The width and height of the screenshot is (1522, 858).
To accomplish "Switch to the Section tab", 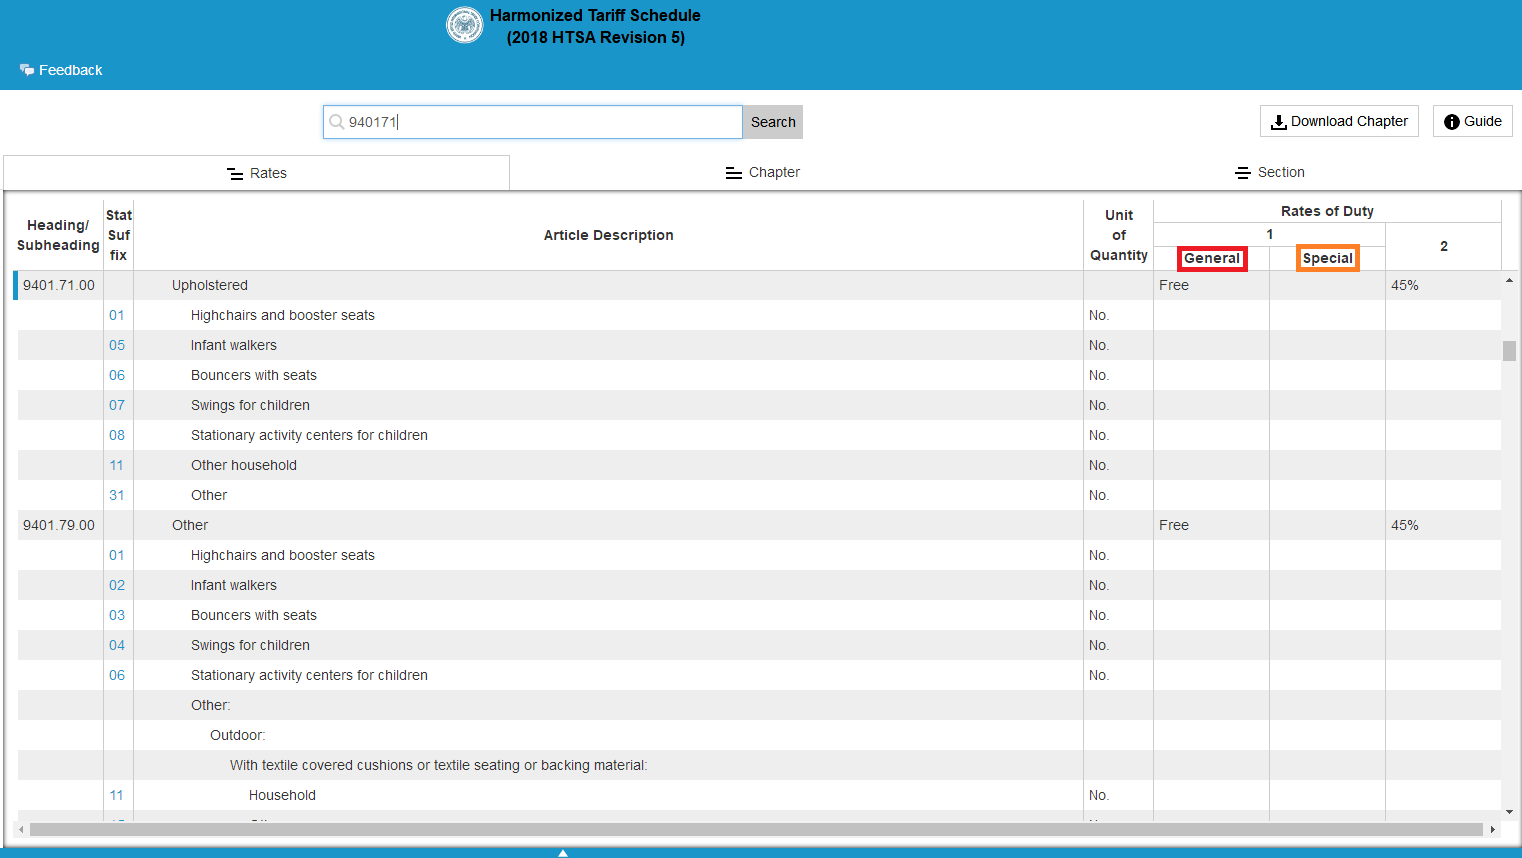I will click(1270, 172).
